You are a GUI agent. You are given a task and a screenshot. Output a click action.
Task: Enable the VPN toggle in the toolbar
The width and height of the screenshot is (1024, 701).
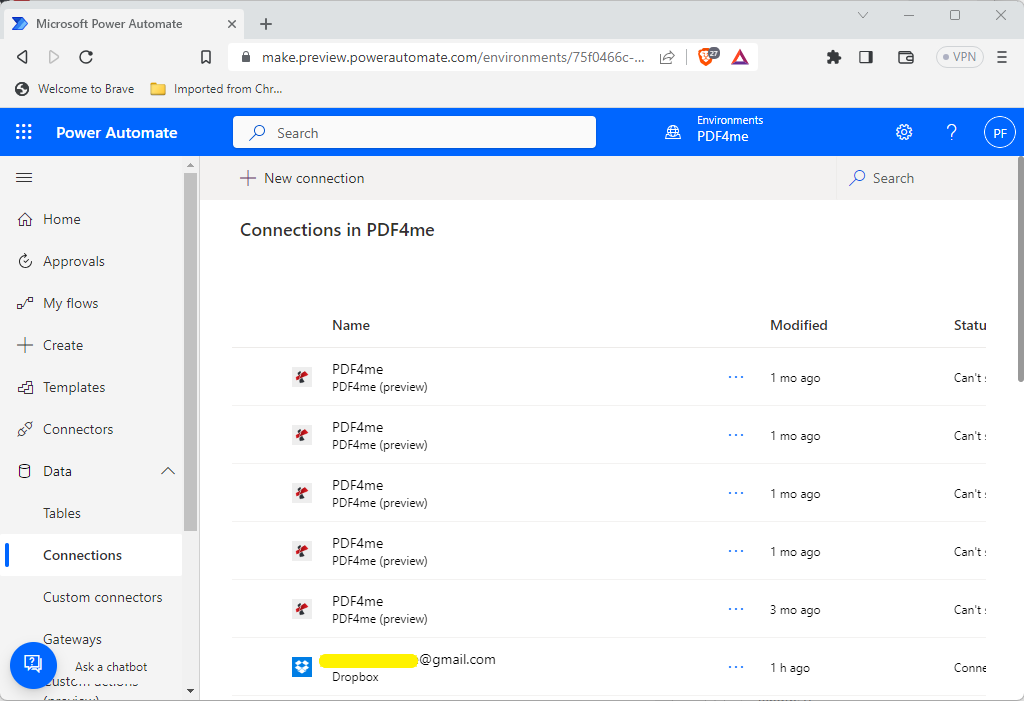pyautogui.click(x=958, y=57)
